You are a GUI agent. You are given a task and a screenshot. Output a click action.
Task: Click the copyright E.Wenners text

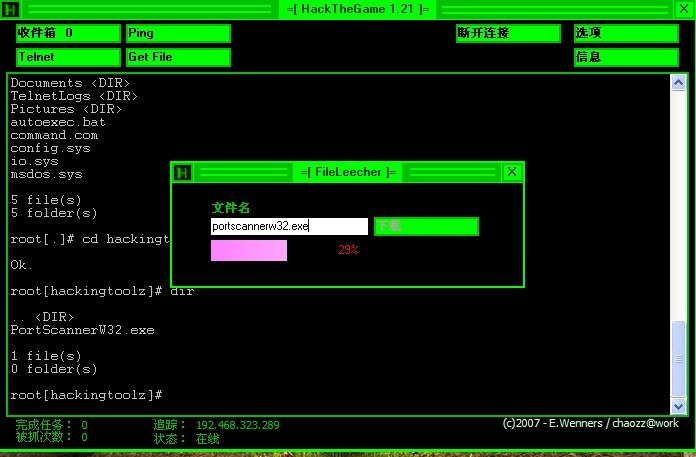tap(591, 423)
